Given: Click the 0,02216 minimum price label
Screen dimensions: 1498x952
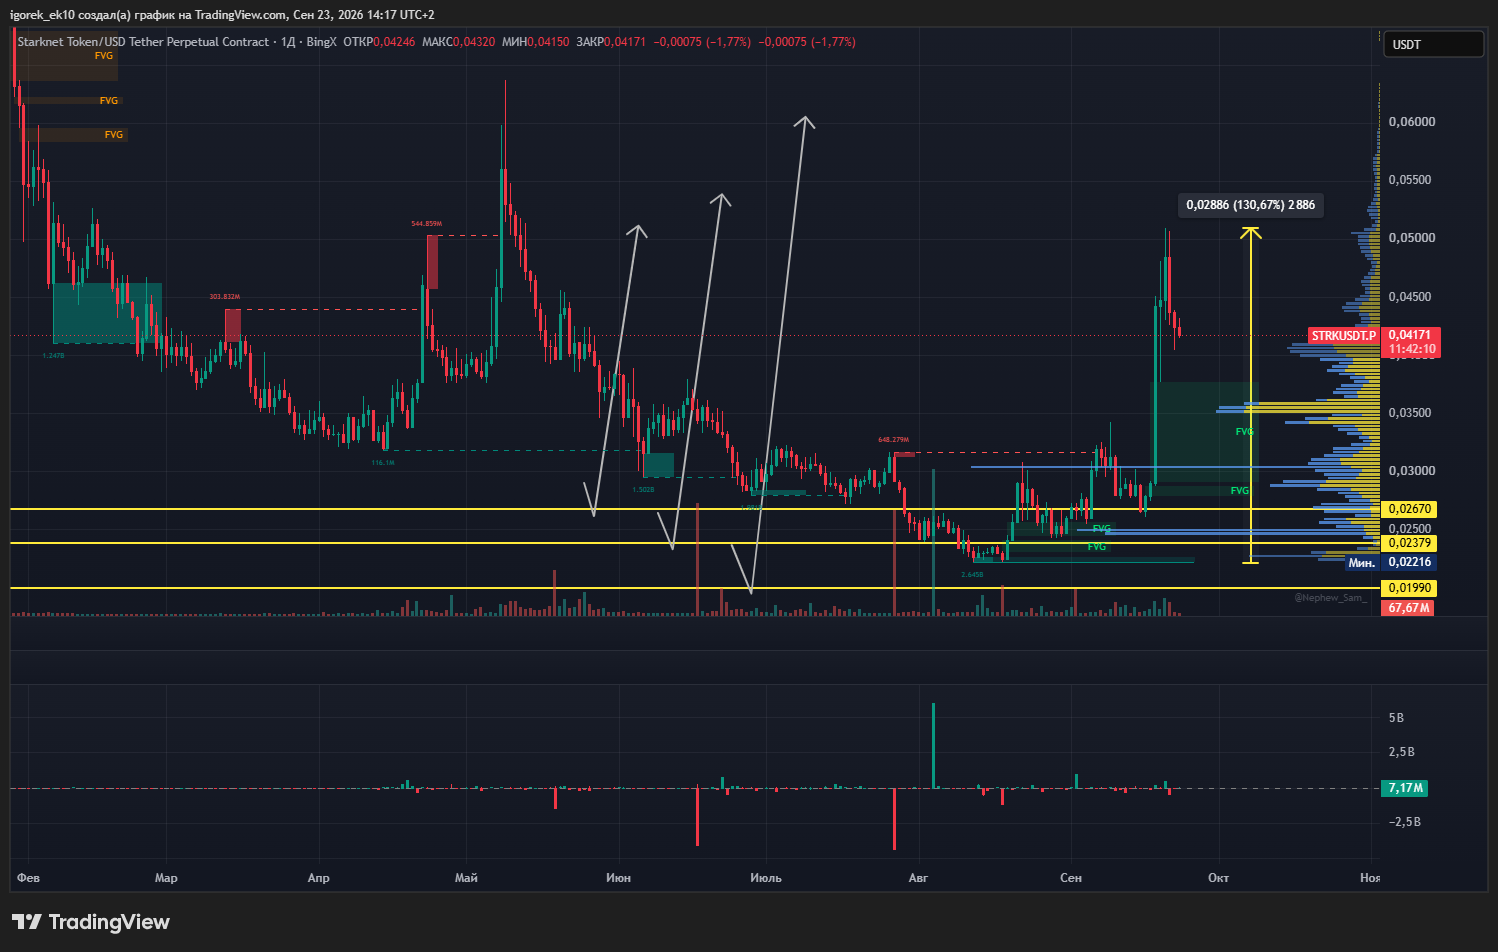Looking at the screenshot, I should [1409, 562].
